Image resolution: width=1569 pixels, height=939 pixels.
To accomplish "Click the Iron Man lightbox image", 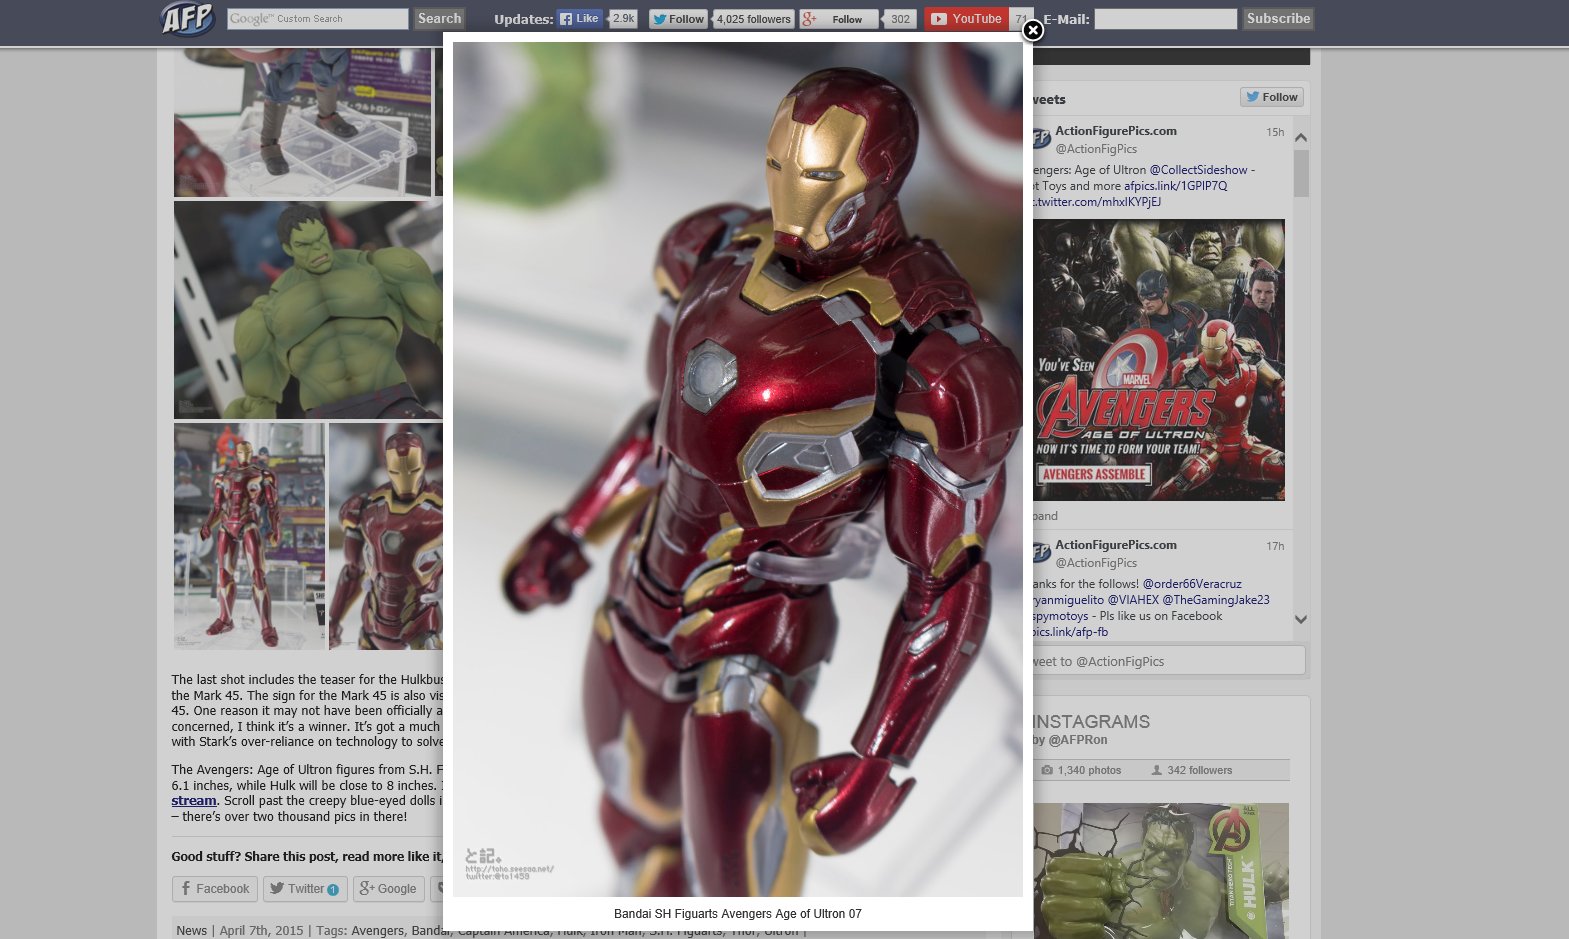I will [738, 469].
